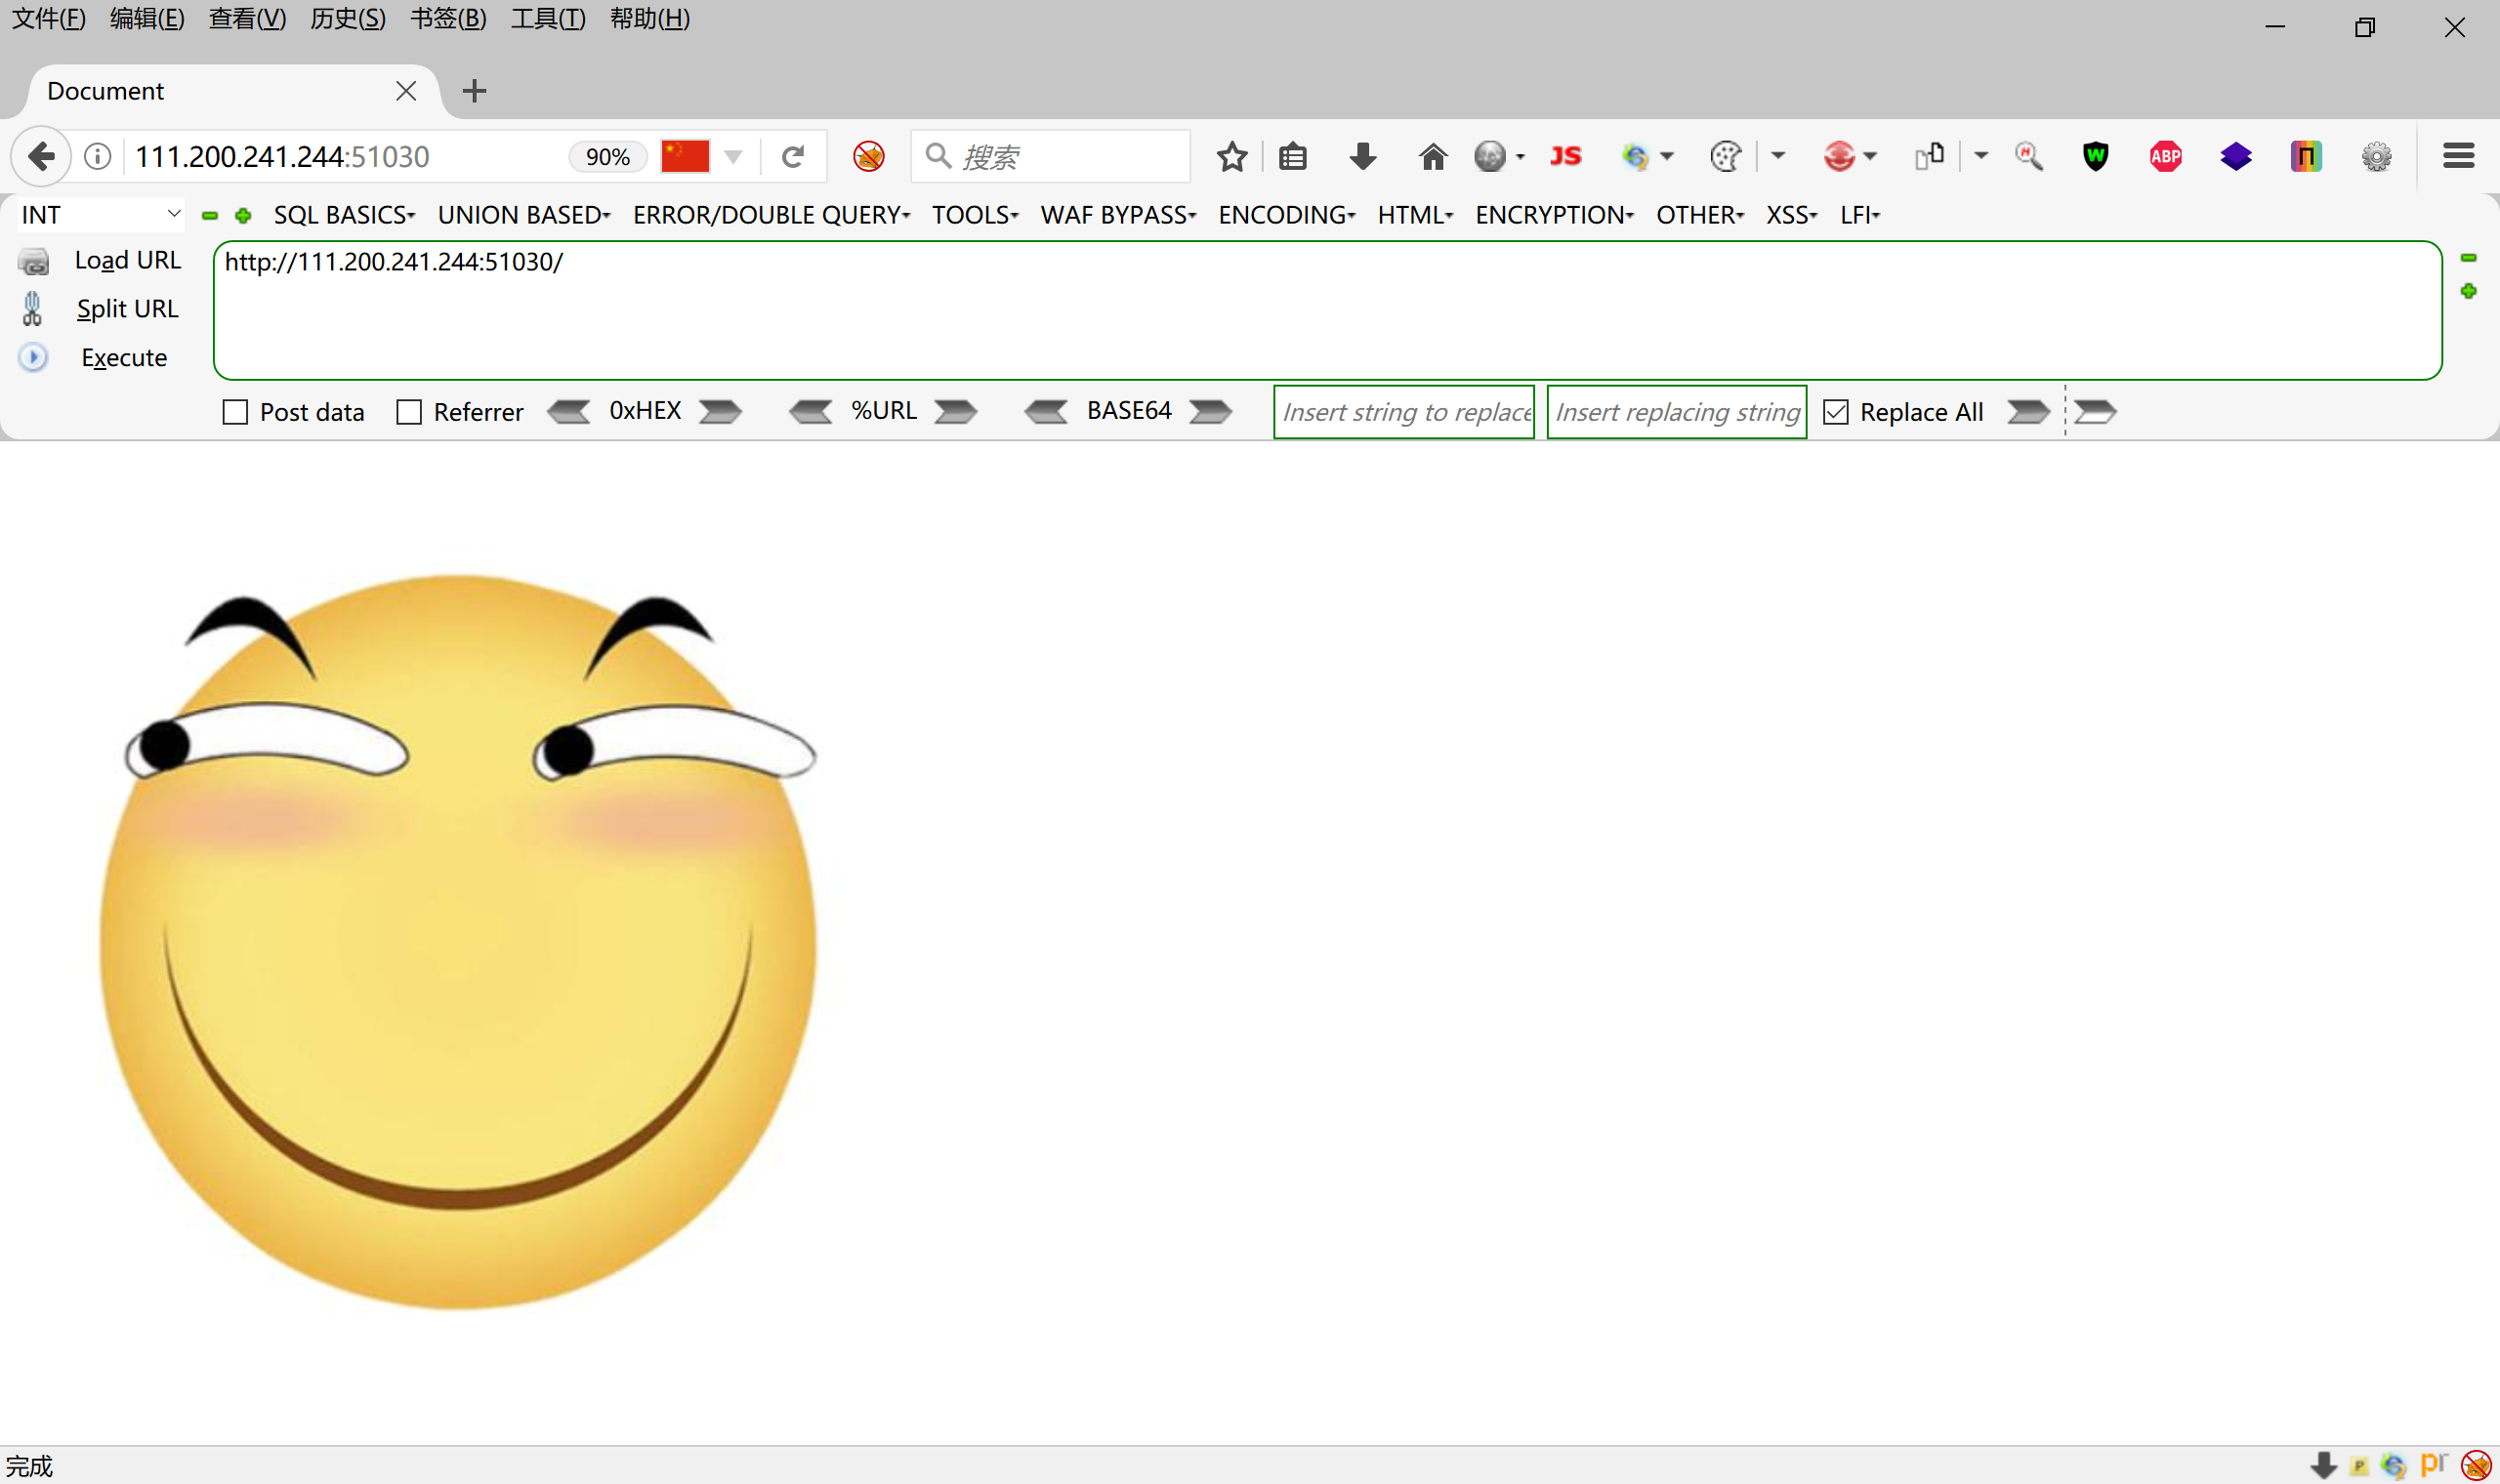Screen dimensions: 2500x1484
Task: Click the green minus next to INT
Action: point(209,215)
